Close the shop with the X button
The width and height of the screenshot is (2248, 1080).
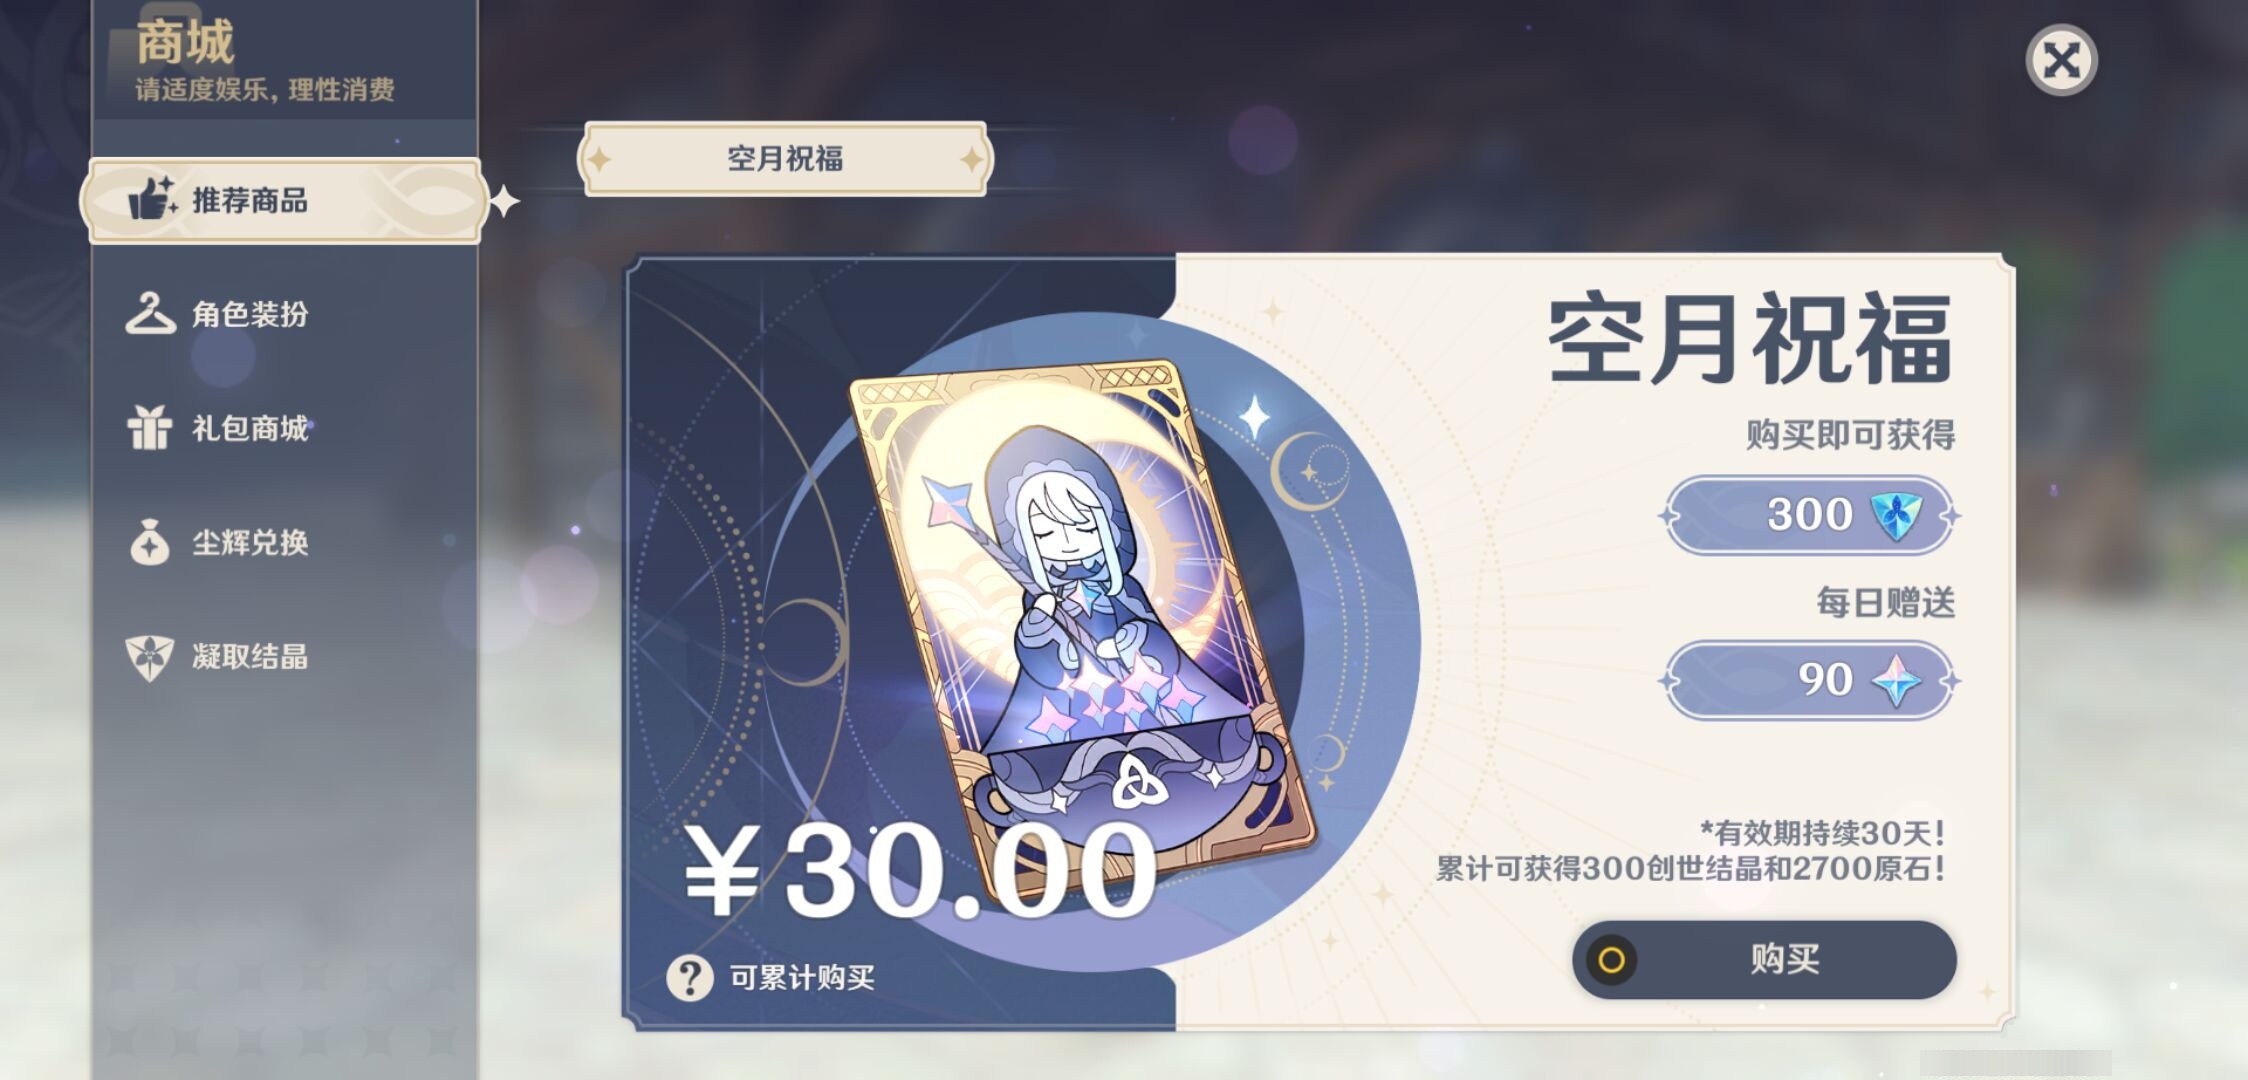pyautogui.click(x=2061, y=60)
